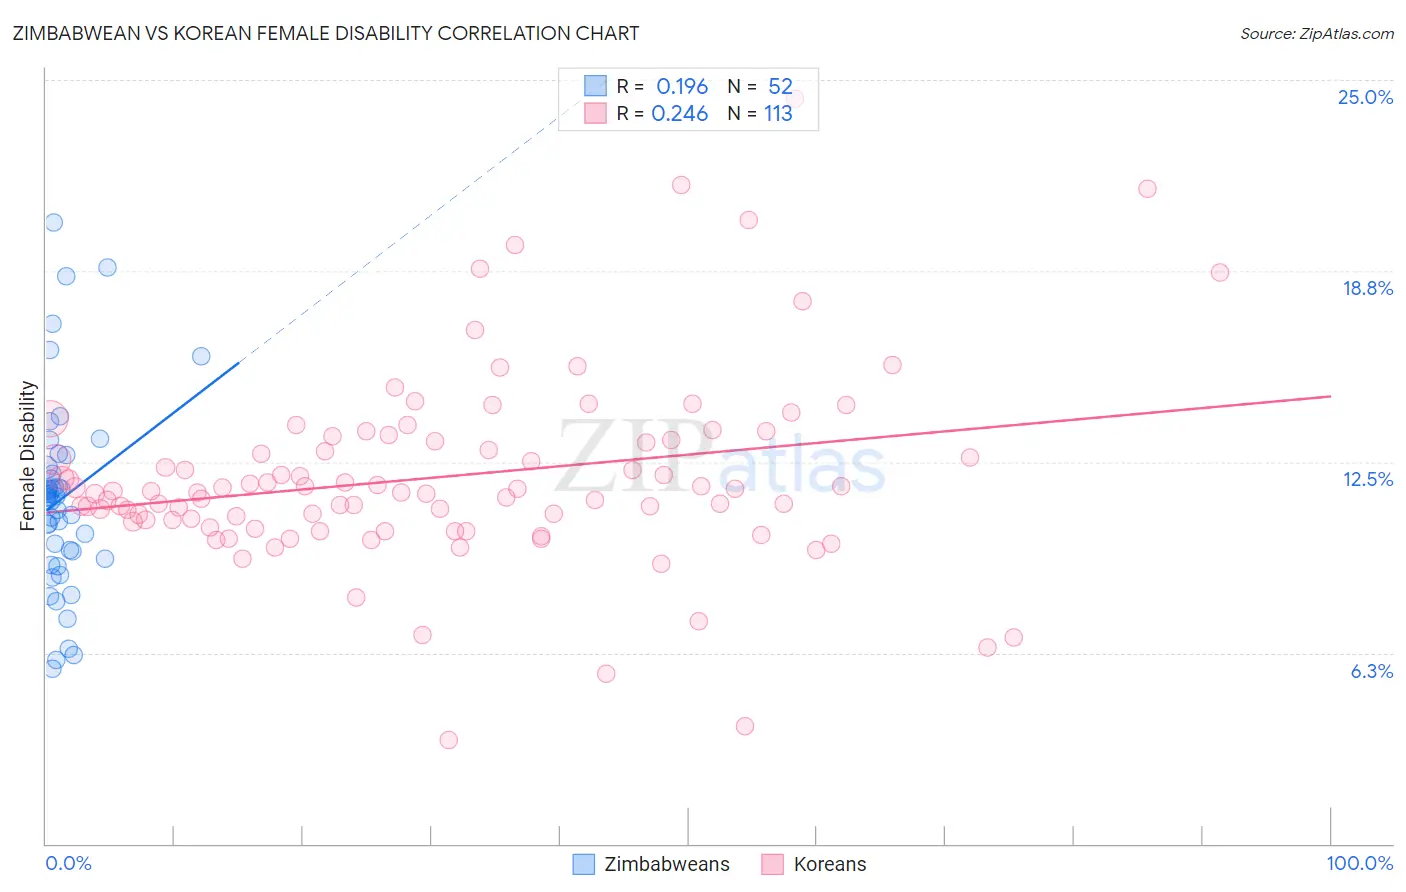Screen dimensions: 1406x892
Task: Open the Source: ZipAtlas.com link
Action: (x=1317, y=33)
